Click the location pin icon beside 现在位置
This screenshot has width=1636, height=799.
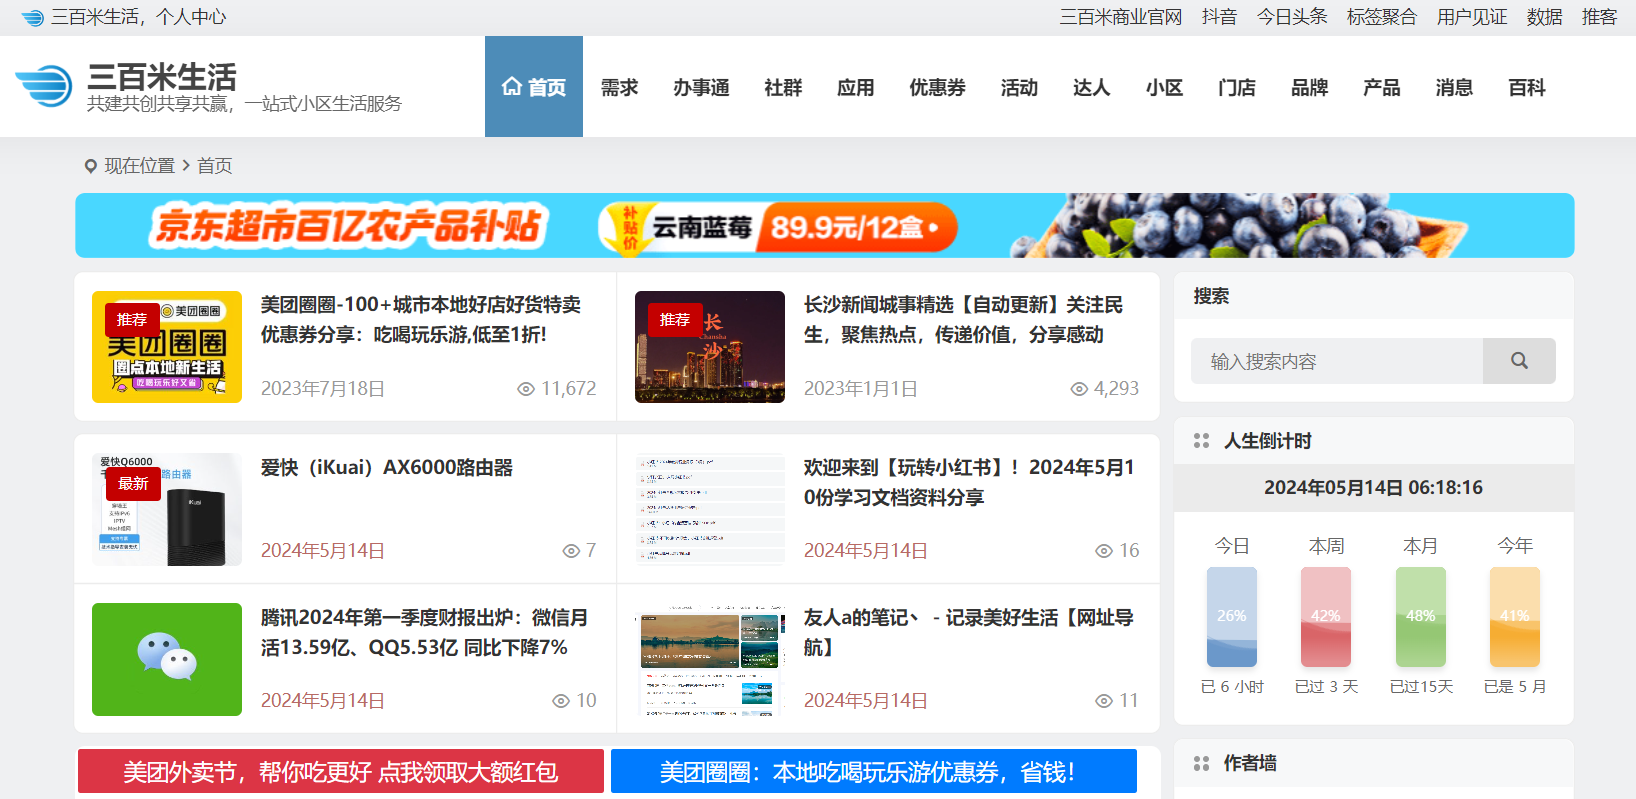(x=91, y=166)
